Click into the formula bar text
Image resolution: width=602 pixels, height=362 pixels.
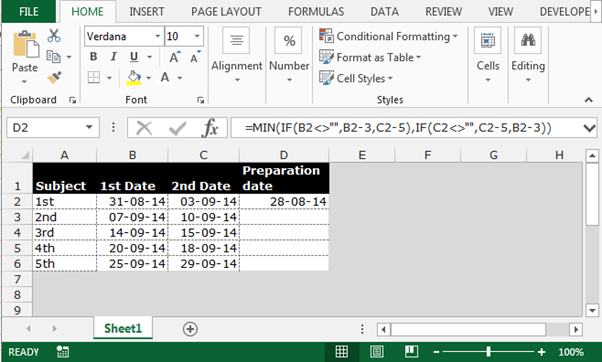pyautogui.click(x=399, y=127)
